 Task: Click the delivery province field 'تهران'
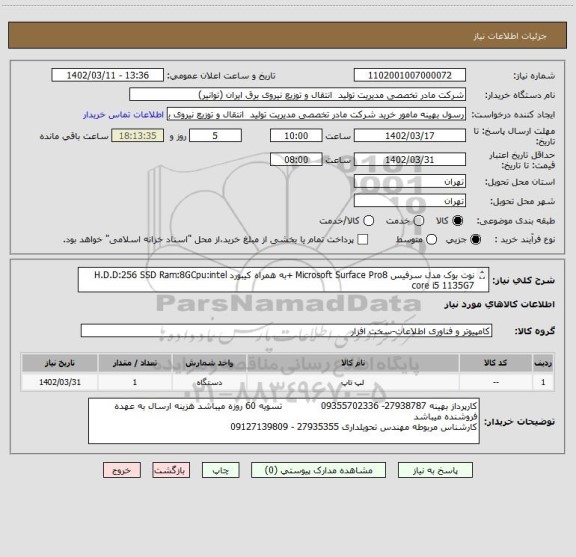tap(410, 182)
